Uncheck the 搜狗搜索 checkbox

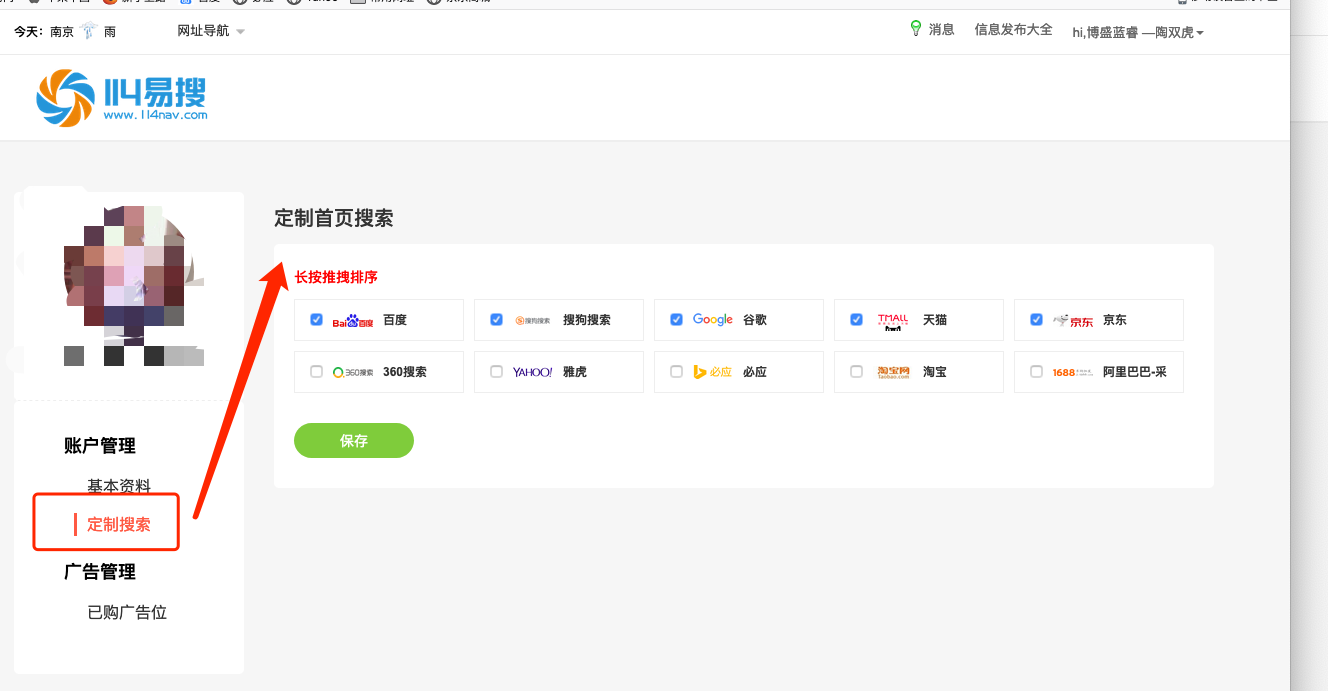[x=496, y=320]
